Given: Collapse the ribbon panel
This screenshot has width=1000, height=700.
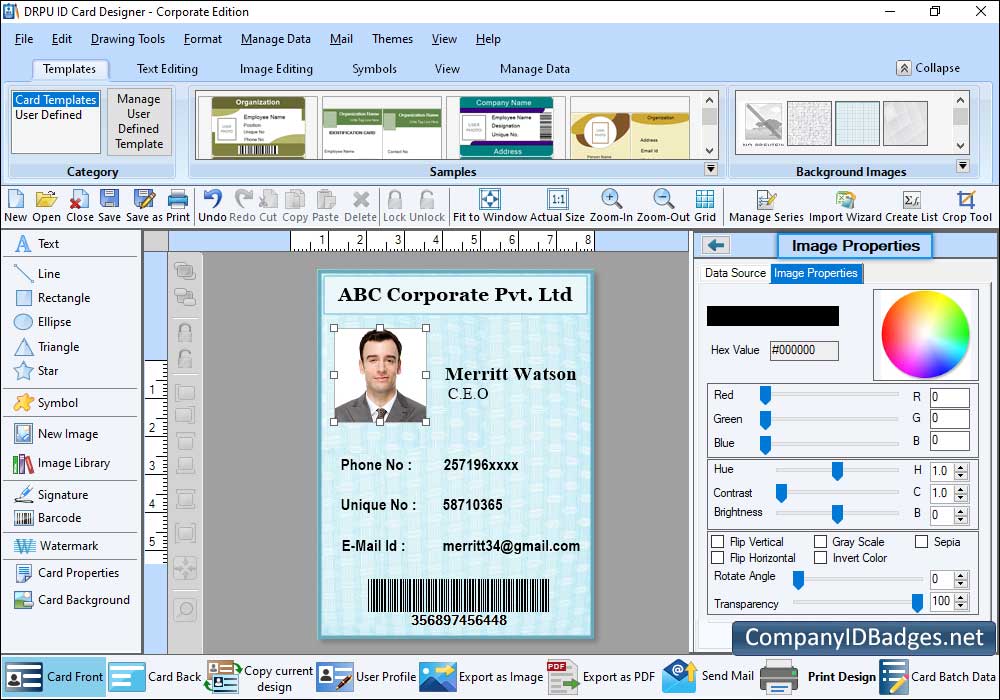Looking at the screenshot, I should click(928, 68).
